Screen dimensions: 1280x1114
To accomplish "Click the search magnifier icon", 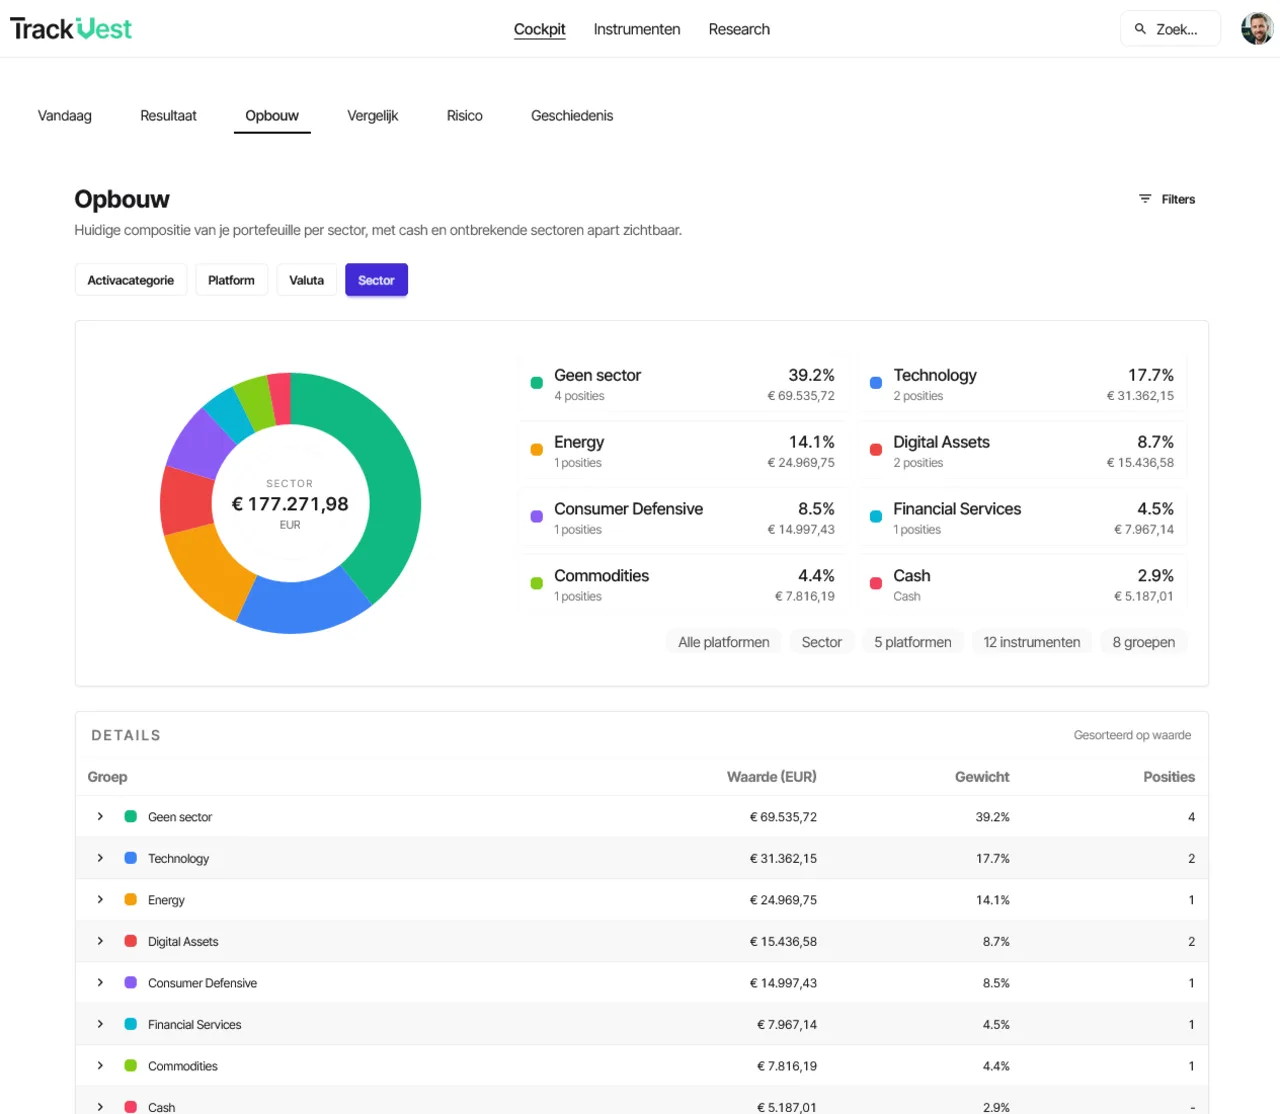I will (x=1140, y=29).
